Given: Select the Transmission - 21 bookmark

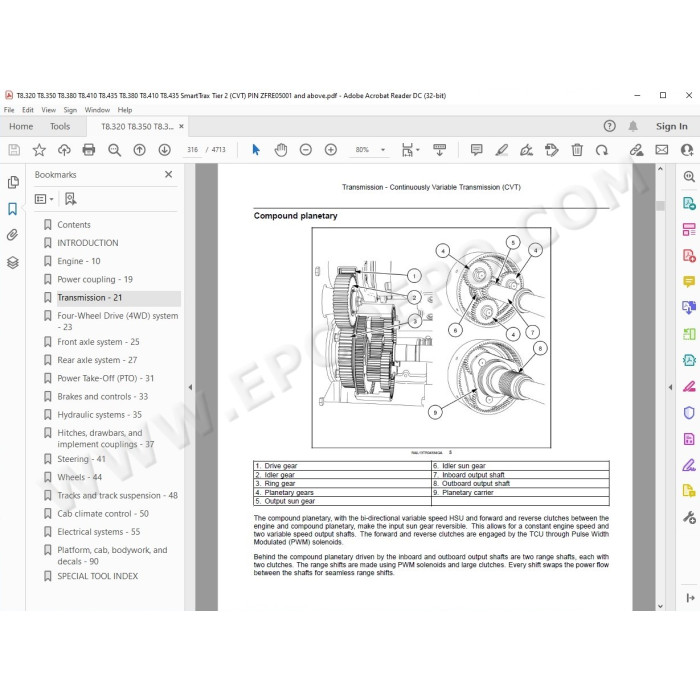Looking at the screenshot, I should pyautogui.click(x=89, y=298).
